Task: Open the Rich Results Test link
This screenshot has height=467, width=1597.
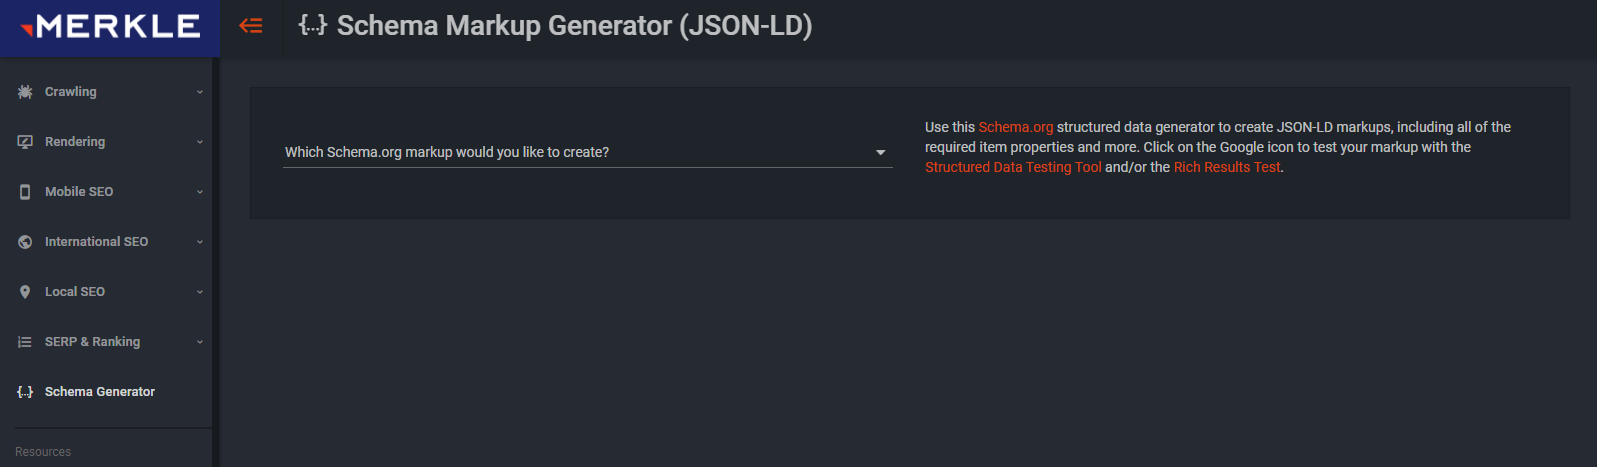Action: 1227,167
